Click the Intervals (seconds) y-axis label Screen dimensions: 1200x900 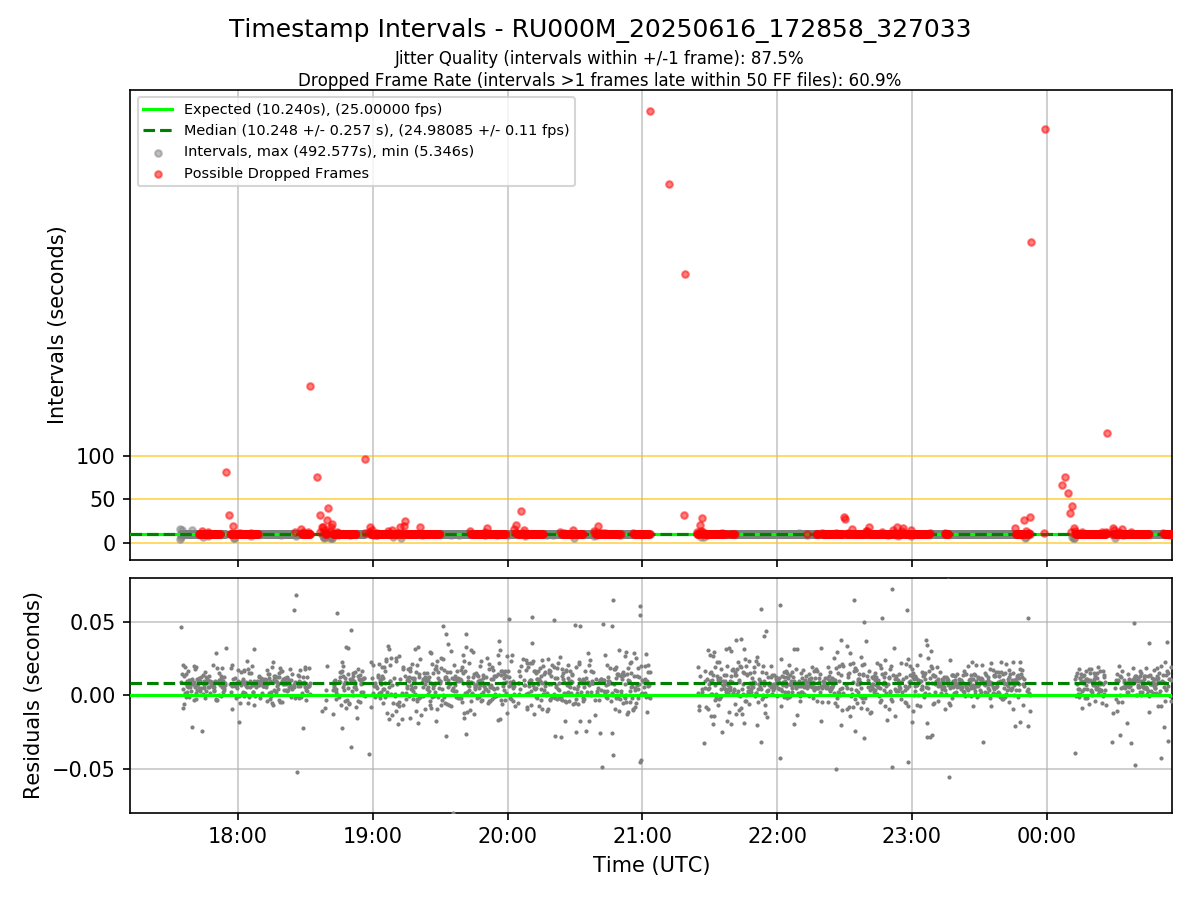tap(57, 325)
